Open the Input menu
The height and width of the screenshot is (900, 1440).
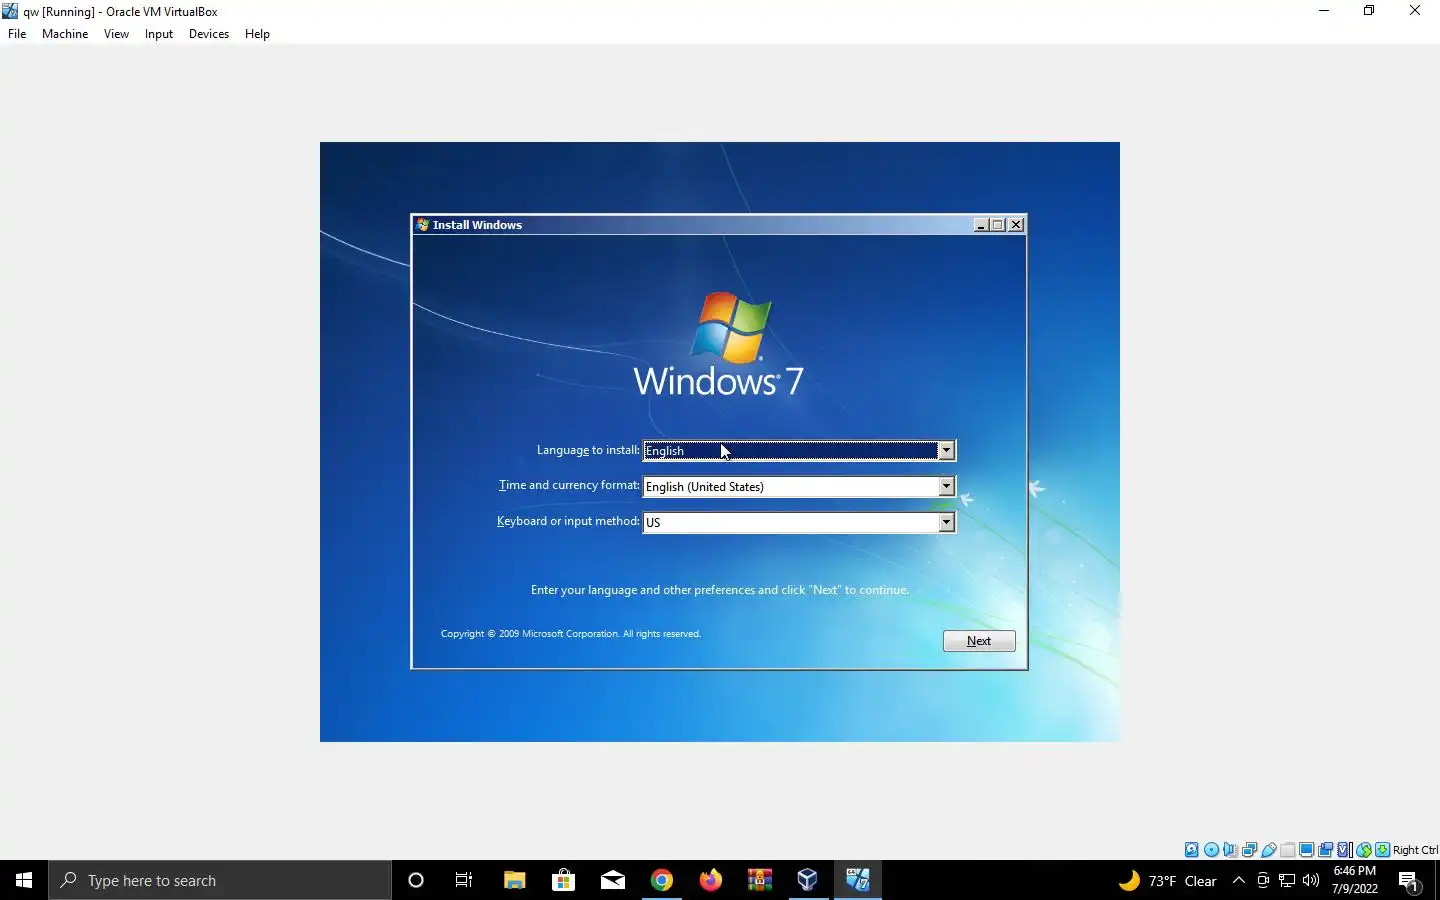pos(159,34)
